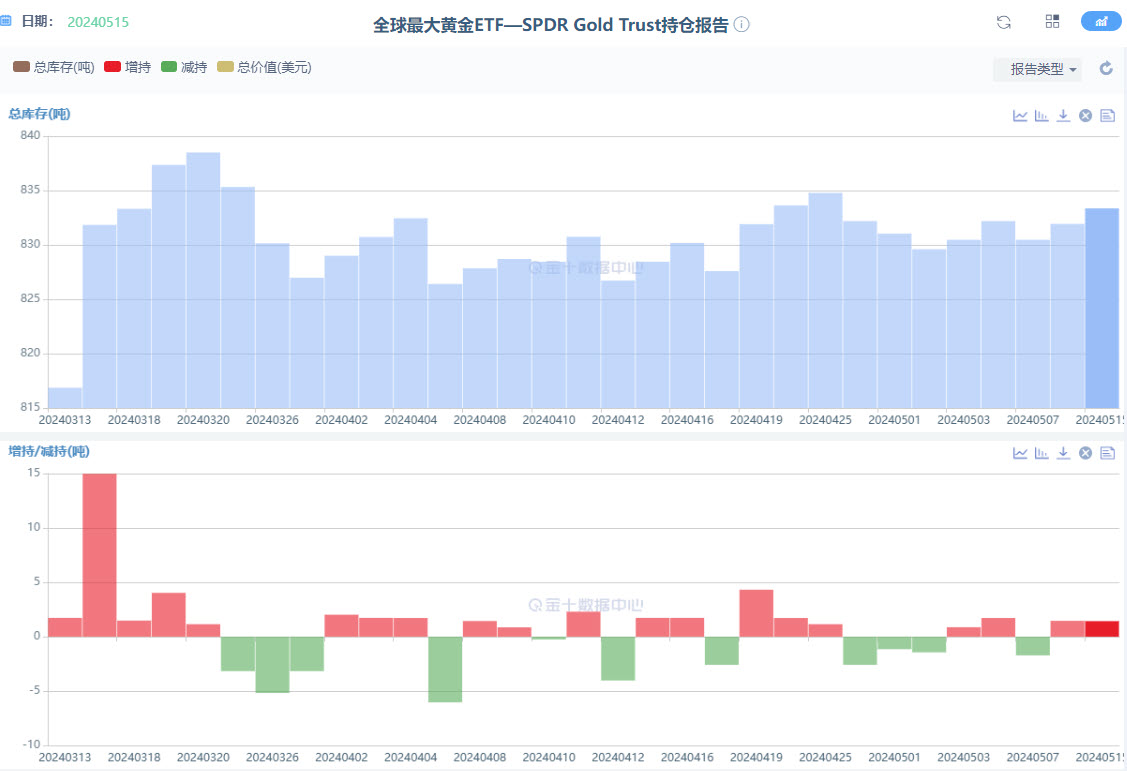Viewport: 1127px width, 771px height.
Task: Click the restore/close icon on 增持/减持 chart
Action: pos(1085,453)
